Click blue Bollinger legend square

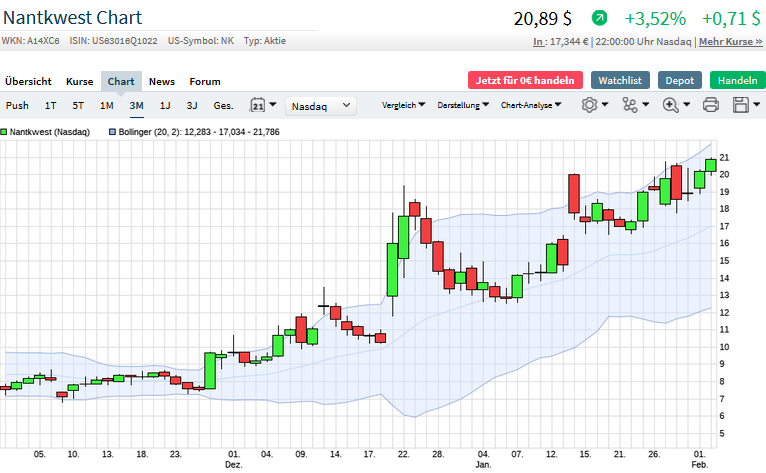coord(112,132)
